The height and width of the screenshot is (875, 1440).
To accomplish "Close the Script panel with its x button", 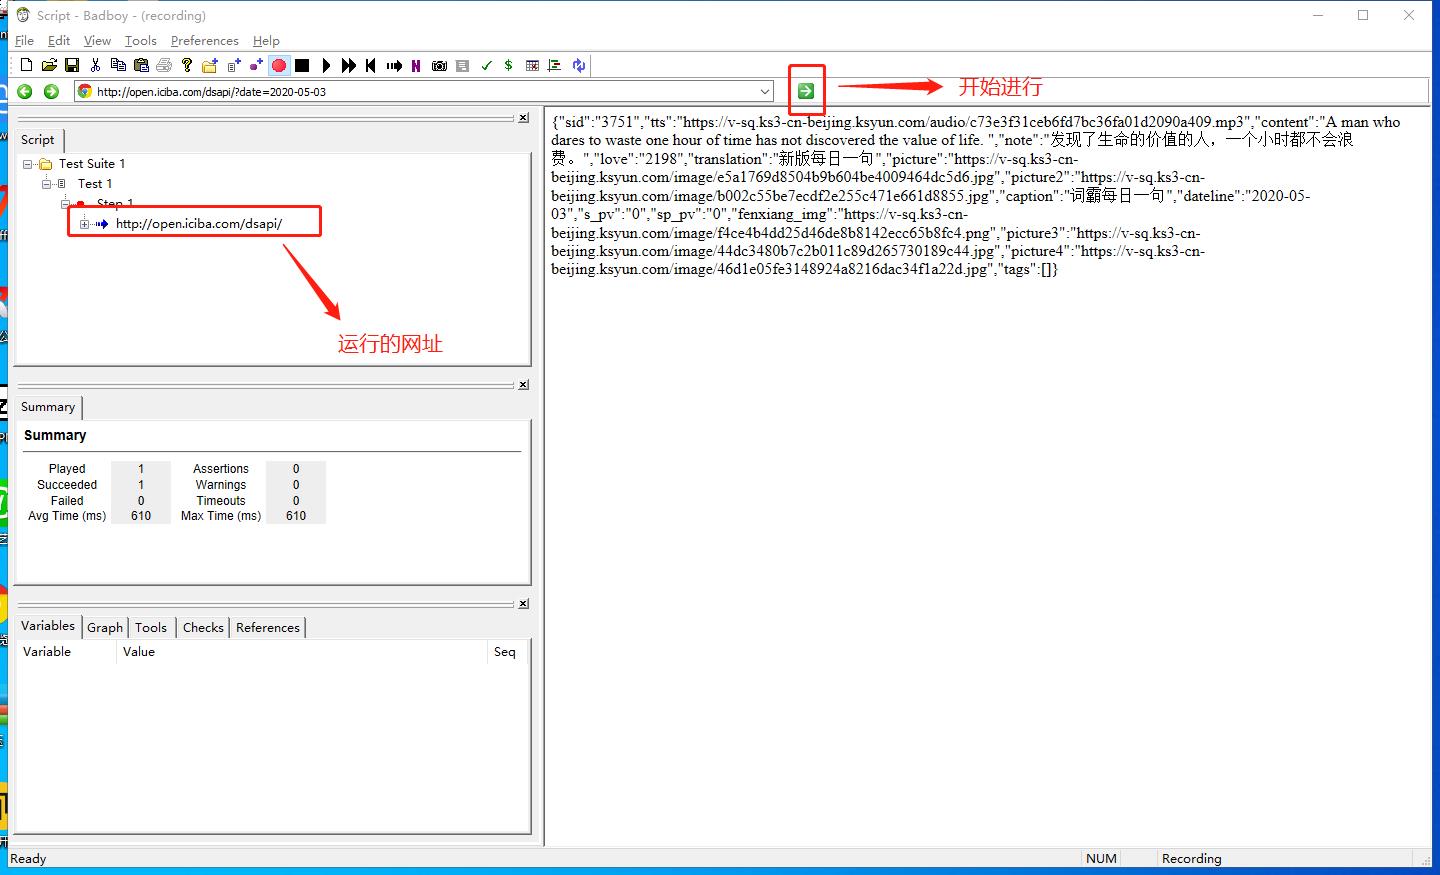I will 523,118.
